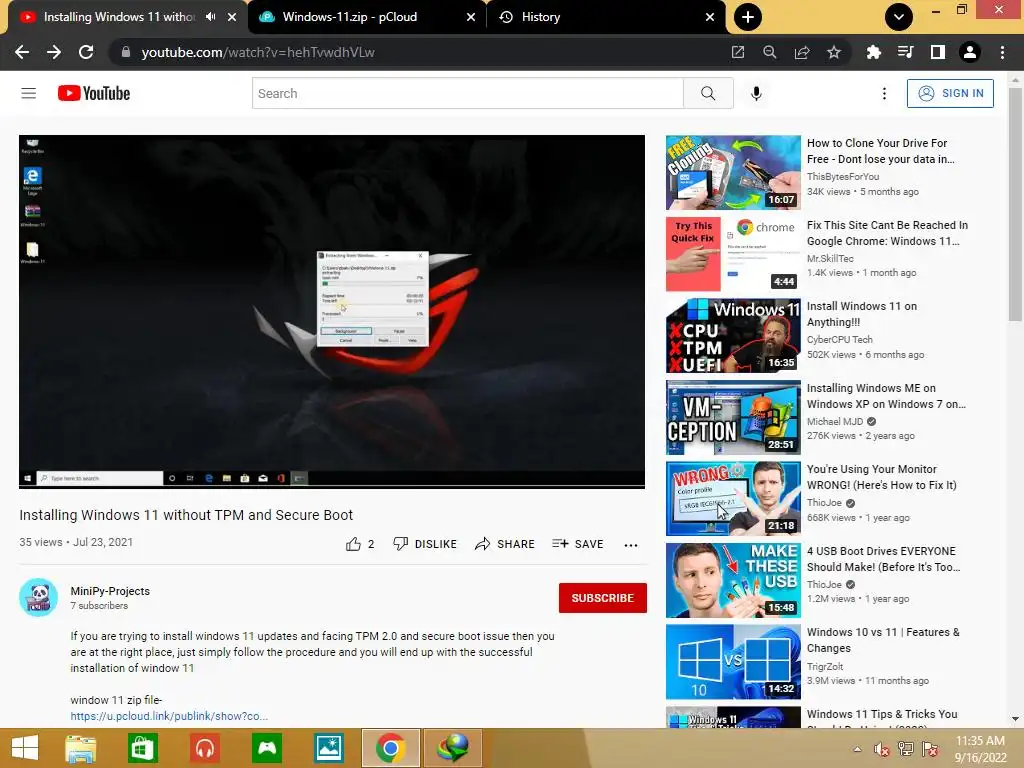The height and width of the screenshot is (768, 1024).
Task: Open the Extensions puzzle icon
Action: click(x=873, y=52)
